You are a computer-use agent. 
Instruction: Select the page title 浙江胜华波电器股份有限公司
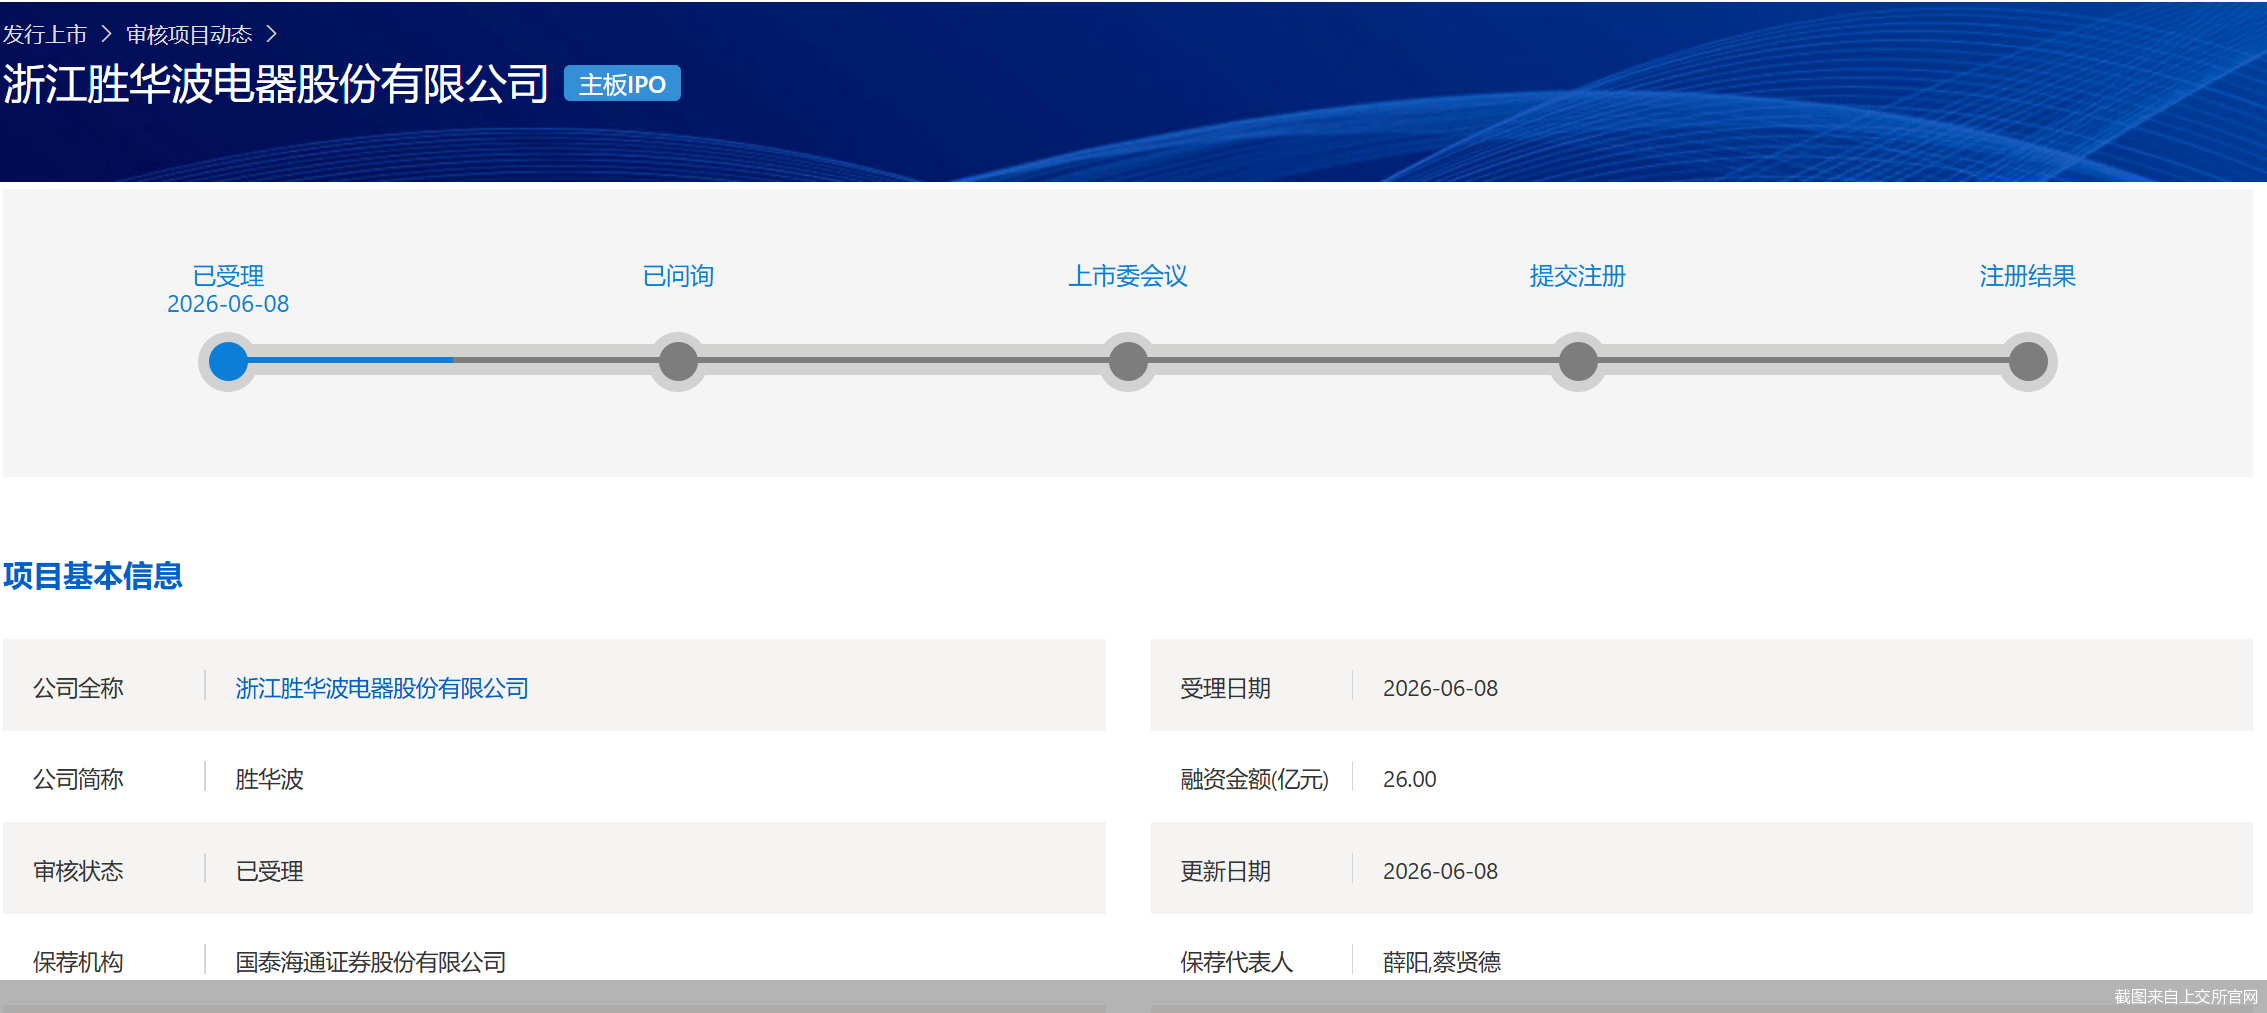tap(276, 84)
